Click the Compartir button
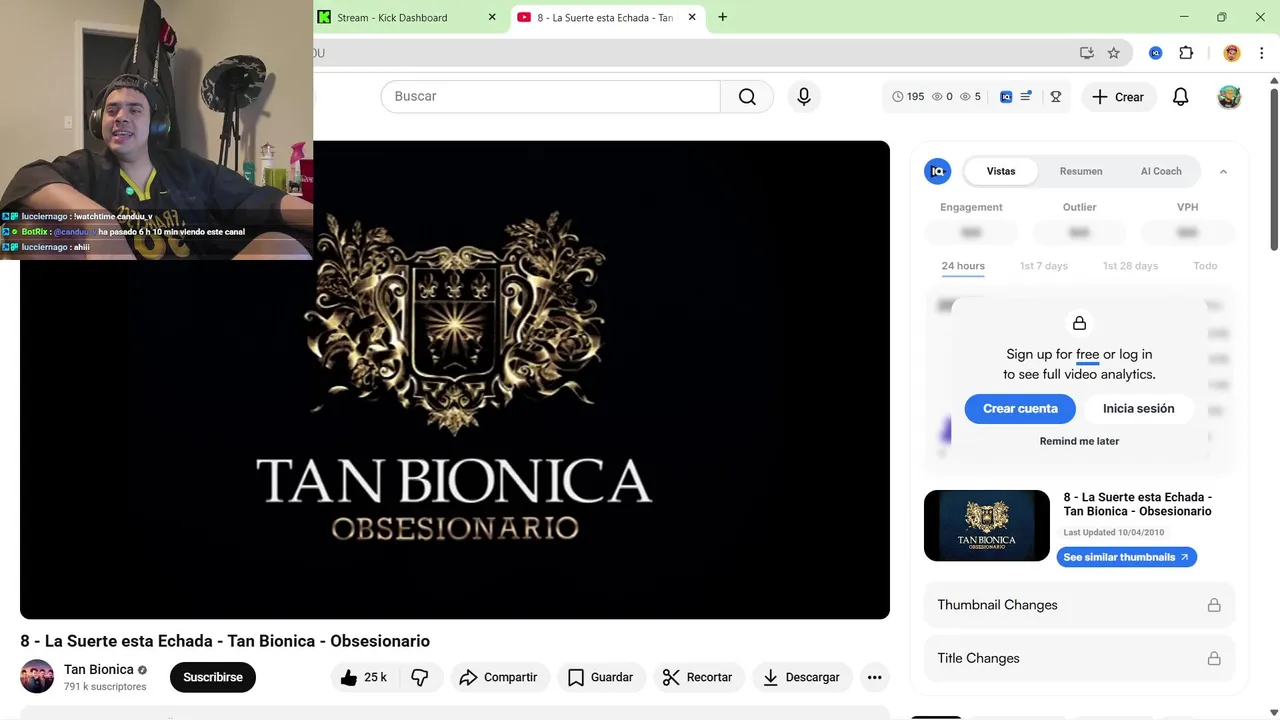1280x720 pixels. pos(499,677)
